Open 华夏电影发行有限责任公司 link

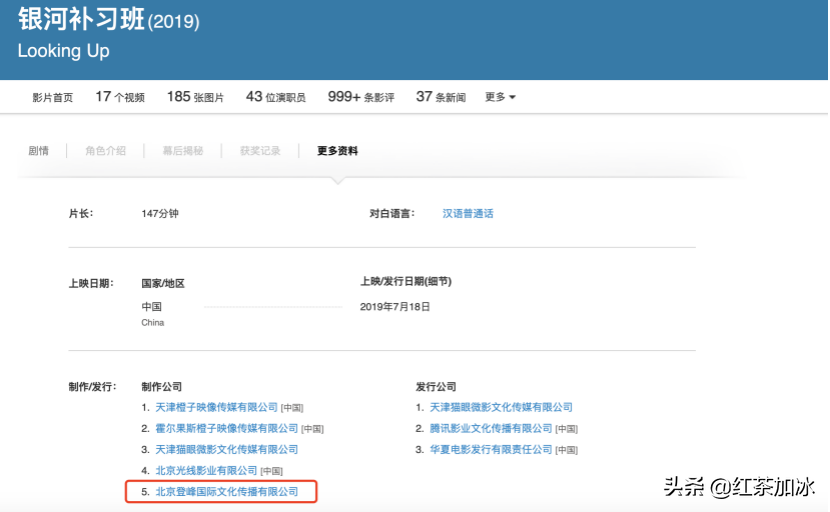click(491, 450)
